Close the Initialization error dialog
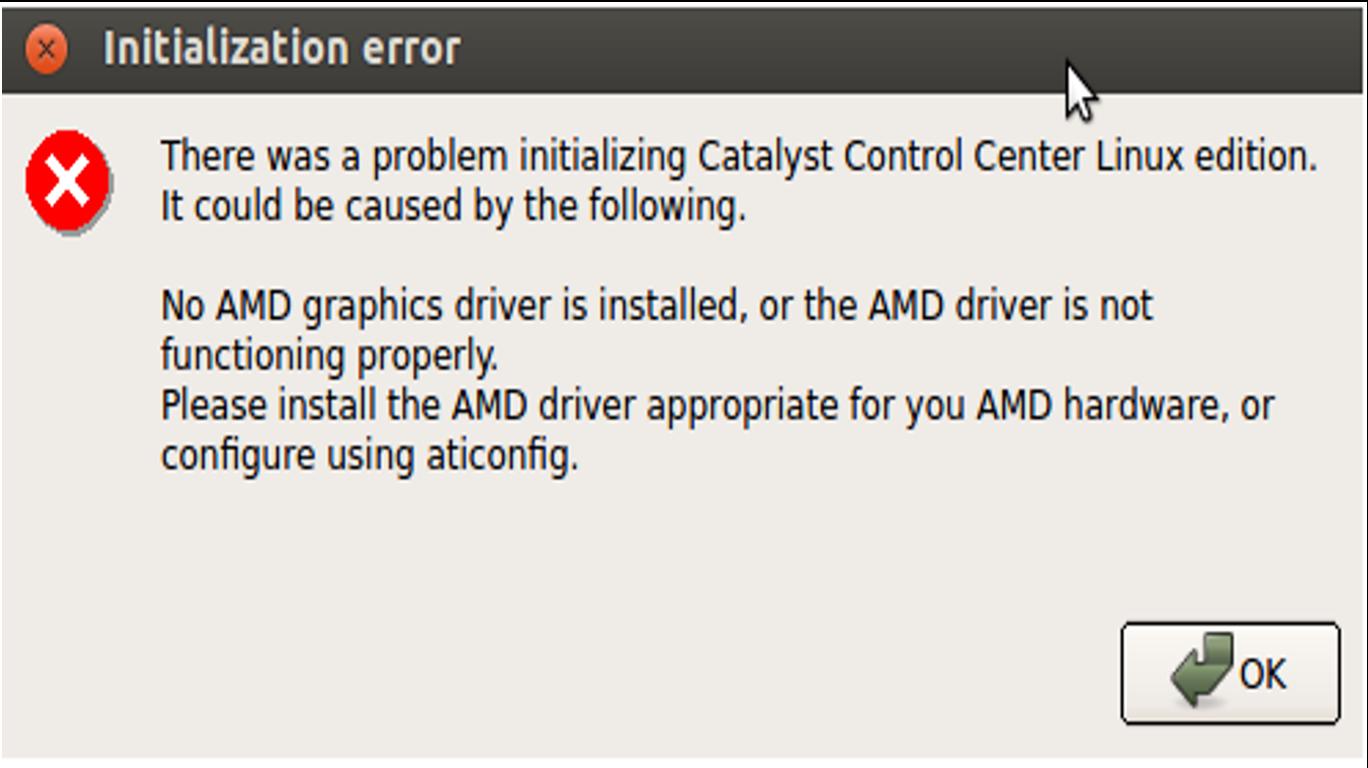The image size is (1368, 768). tap(46, 48)
